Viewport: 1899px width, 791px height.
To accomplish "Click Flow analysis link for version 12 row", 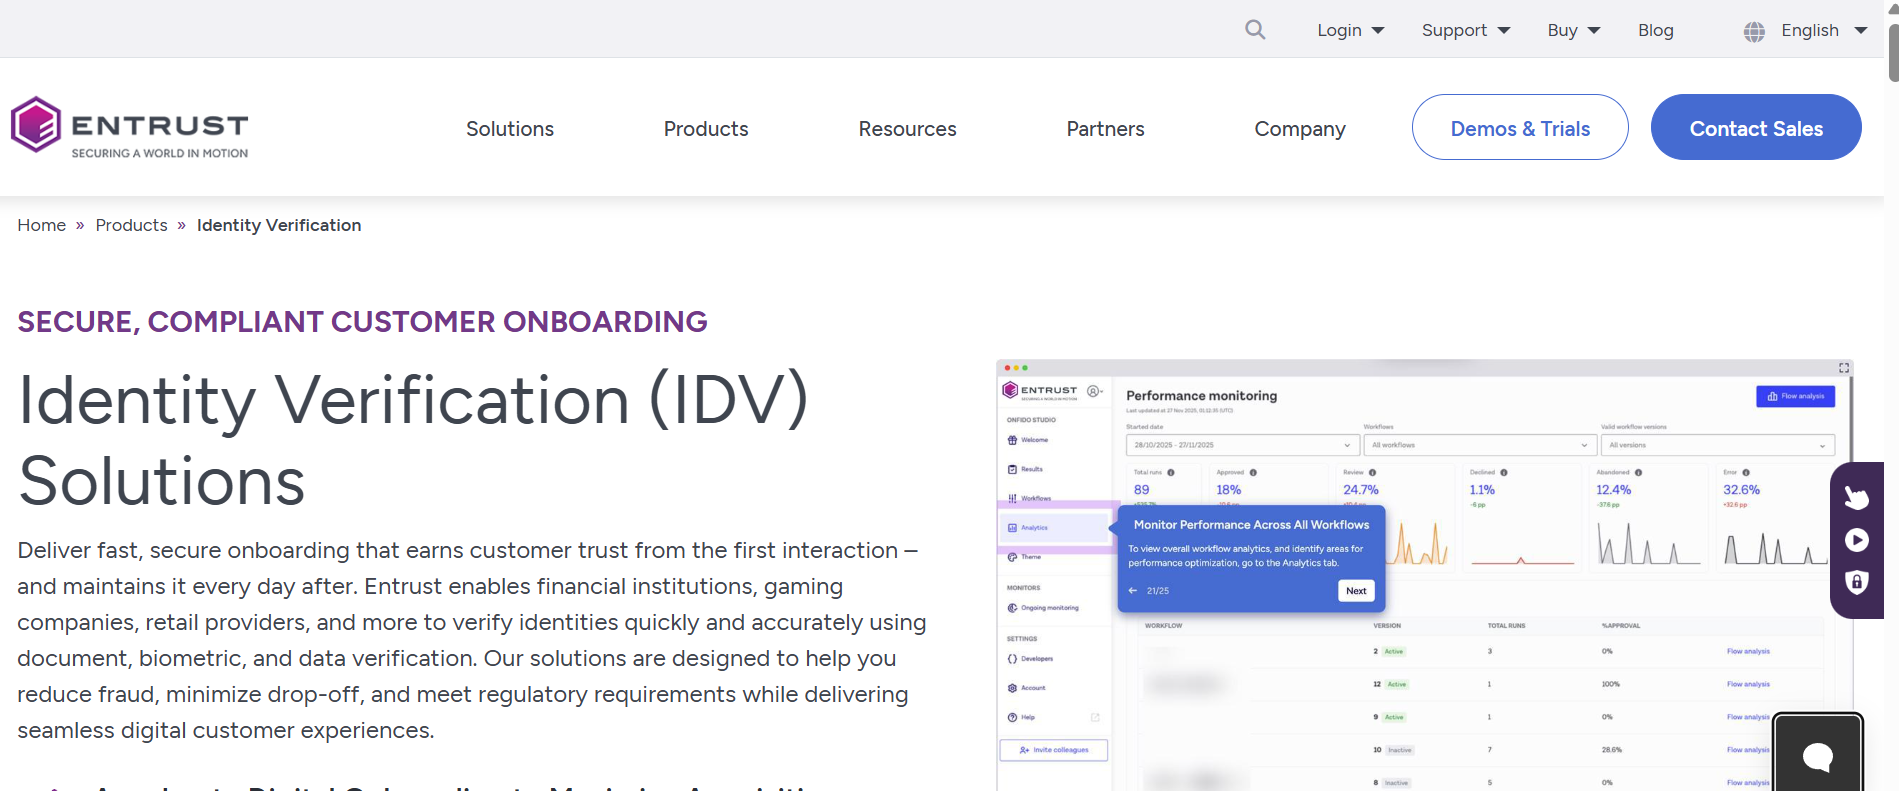I will pyautogui.click(x=1748, y=684).
